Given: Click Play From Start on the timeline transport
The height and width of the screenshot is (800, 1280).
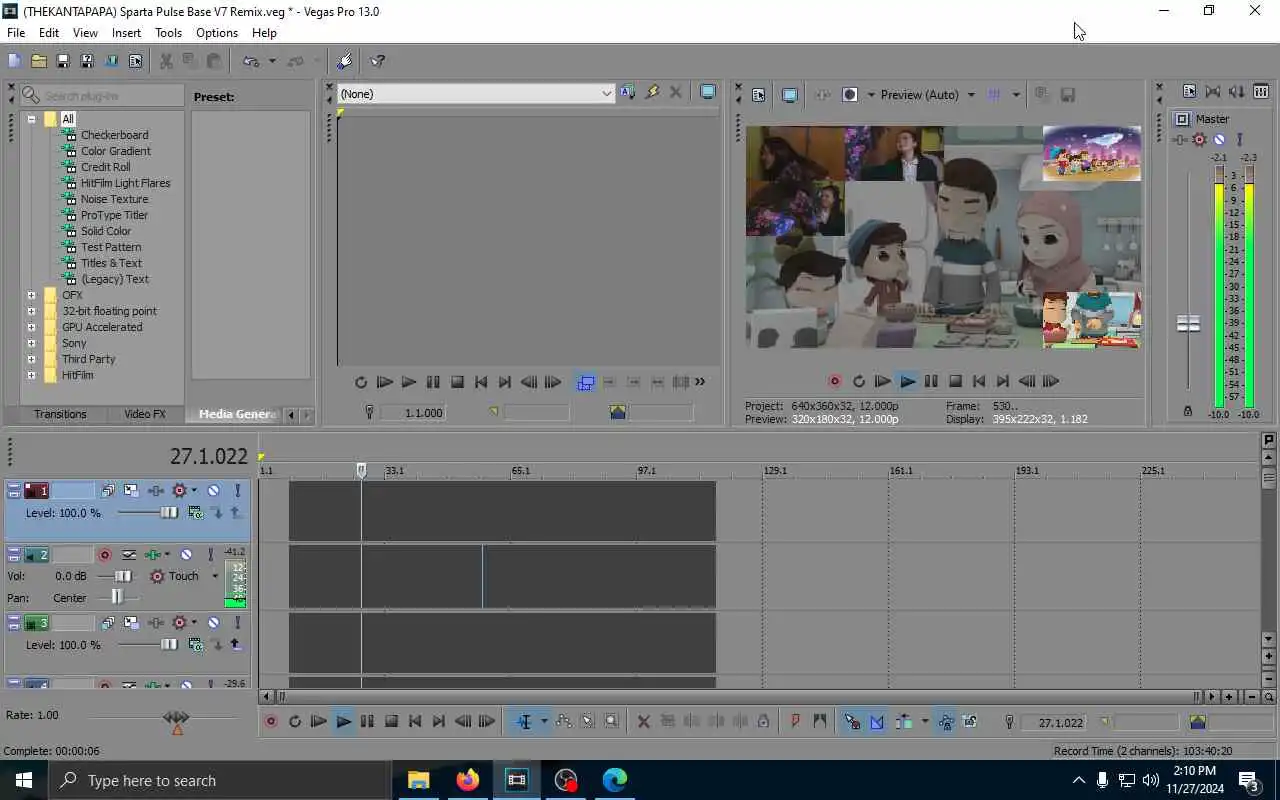Looking at the screenshot, I should 319,721.
